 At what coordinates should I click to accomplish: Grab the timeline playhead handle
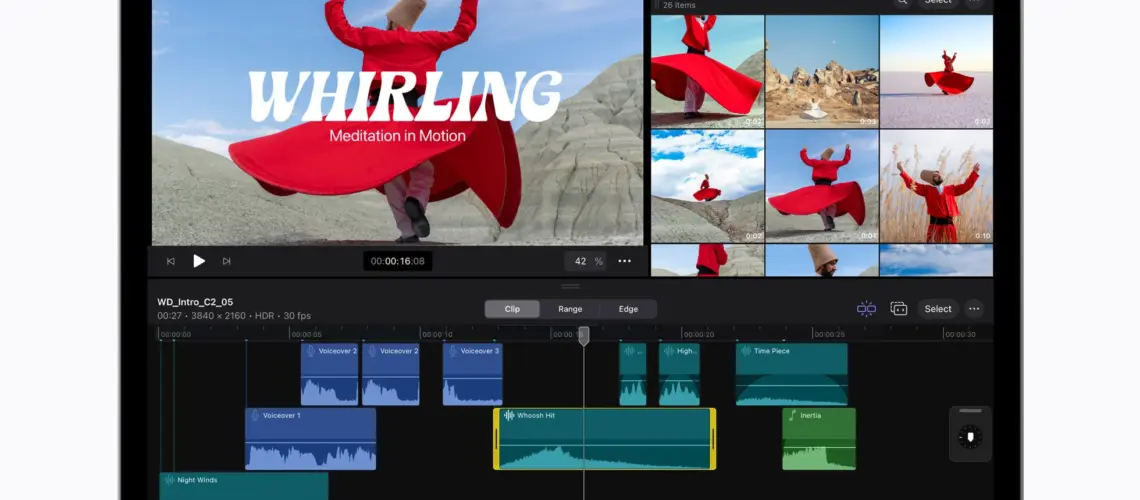(x=584, y=336)
